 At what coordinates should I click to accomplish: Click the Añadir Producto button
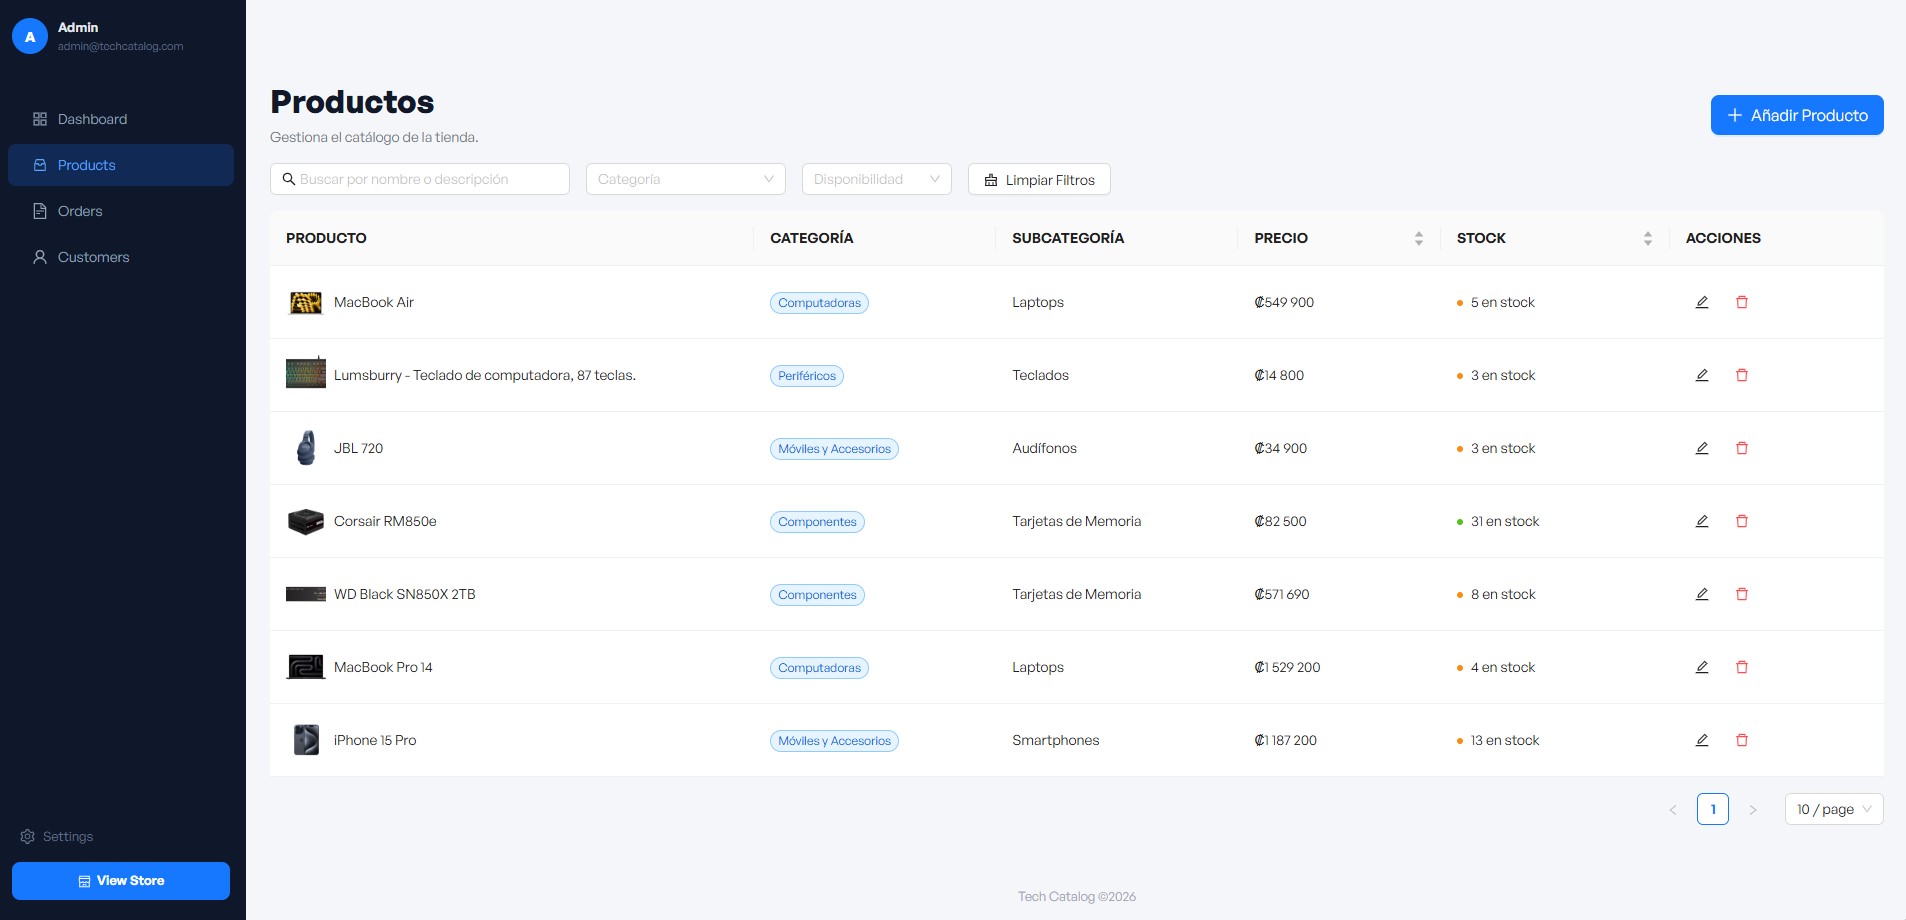point(1796,115)
